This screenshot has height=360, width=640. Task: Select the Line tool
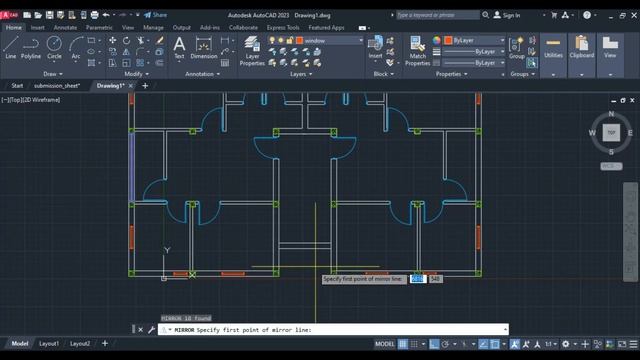pos(11,48)
